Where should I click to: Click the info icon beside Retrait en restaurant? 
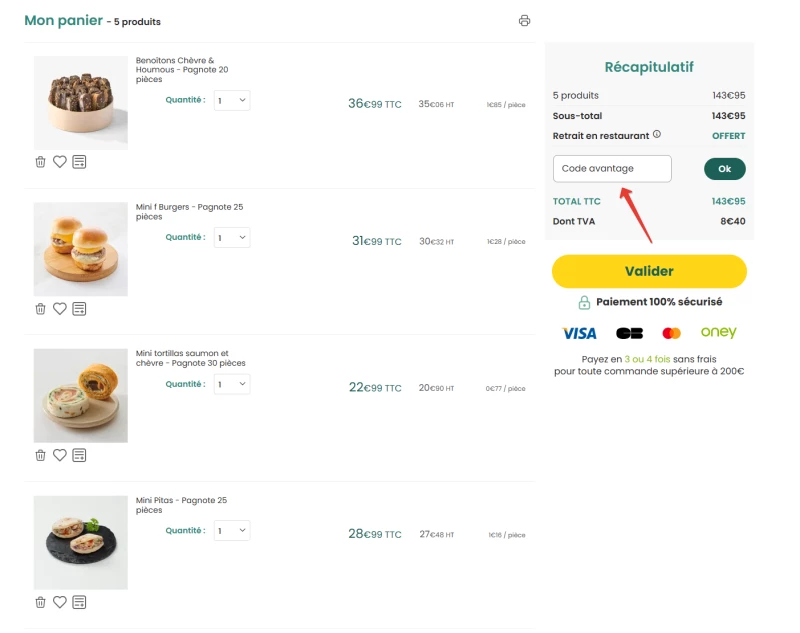[x=657, y=134]
